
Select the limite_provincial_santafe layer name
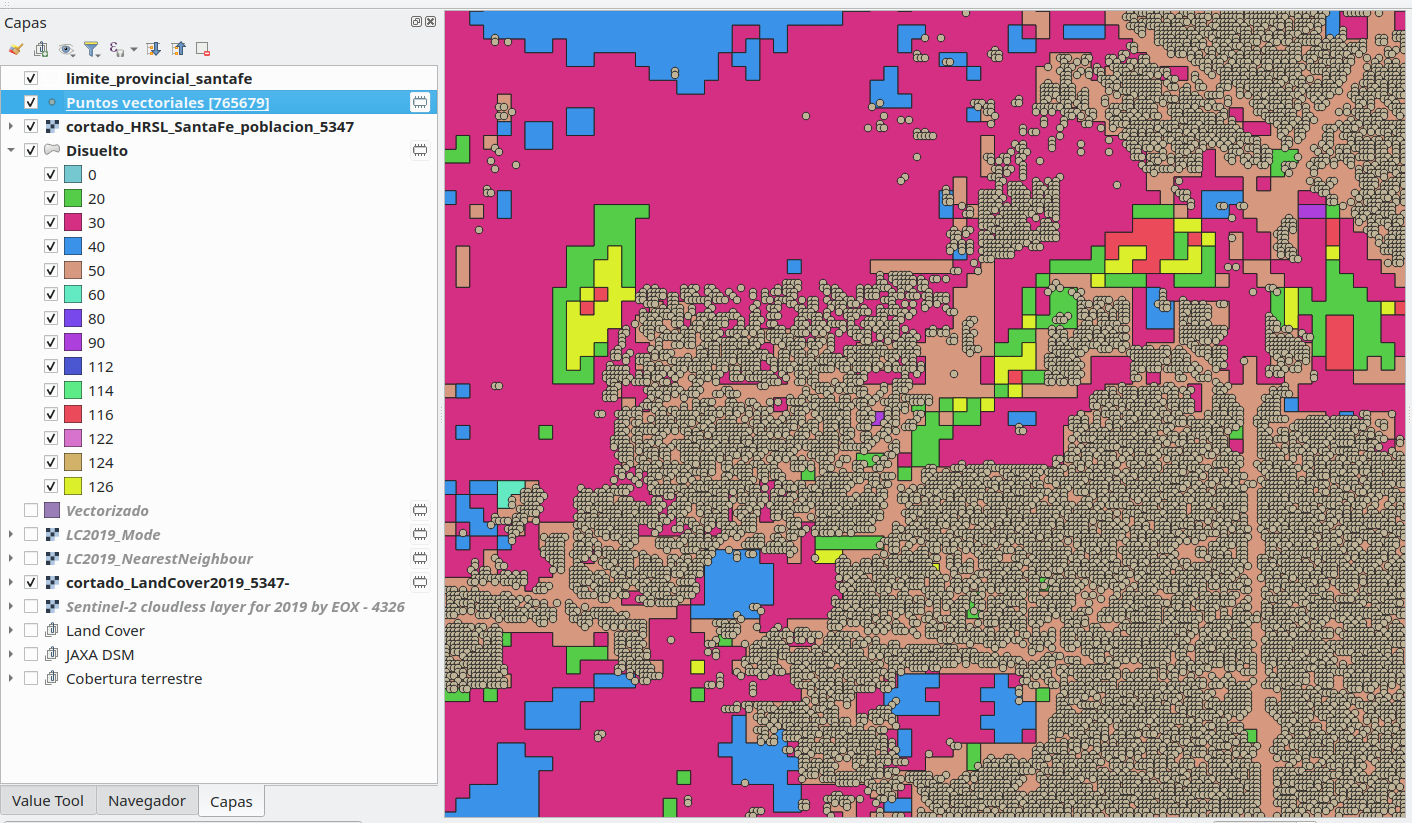(x=159, y=78)
